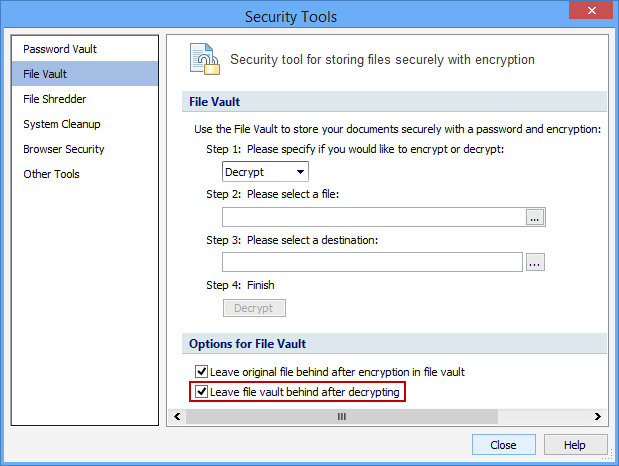This screenshot has width=619, height=466.
Task: Click the Step 2 file path field
Action: (373, 217)
